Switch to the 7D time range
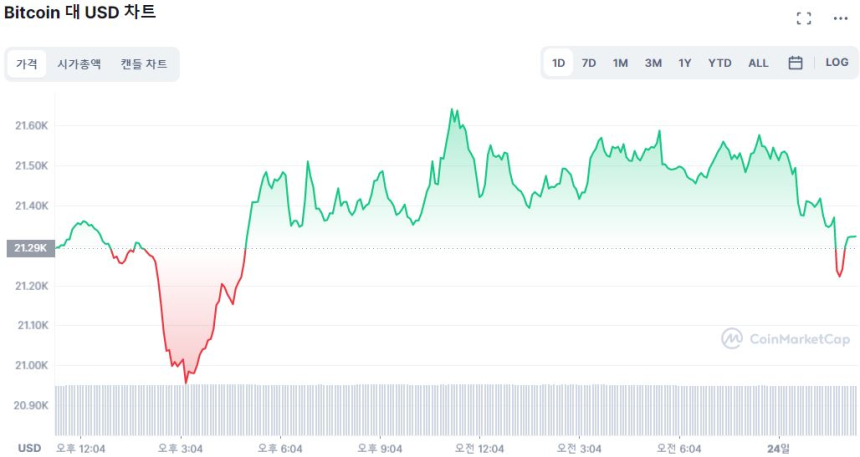The height and width of the screenshot is (457, 860). pyautogui.click(x=589, y=63)
